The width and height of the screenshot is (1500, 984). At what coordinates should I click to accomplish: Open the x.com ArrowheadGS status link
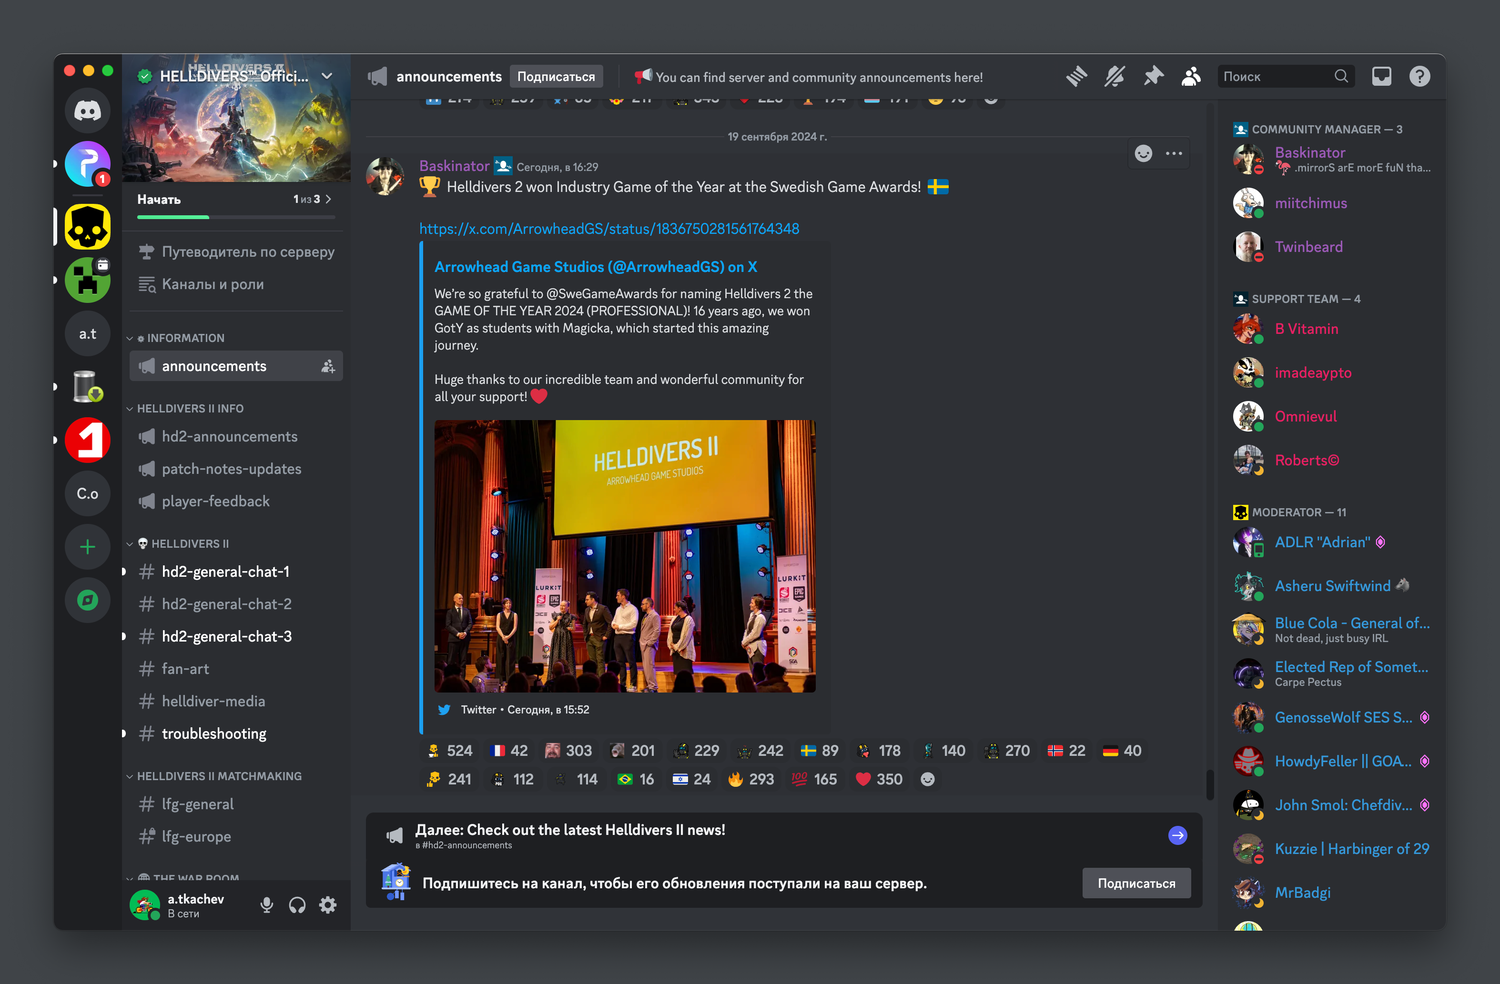point(609,229)
